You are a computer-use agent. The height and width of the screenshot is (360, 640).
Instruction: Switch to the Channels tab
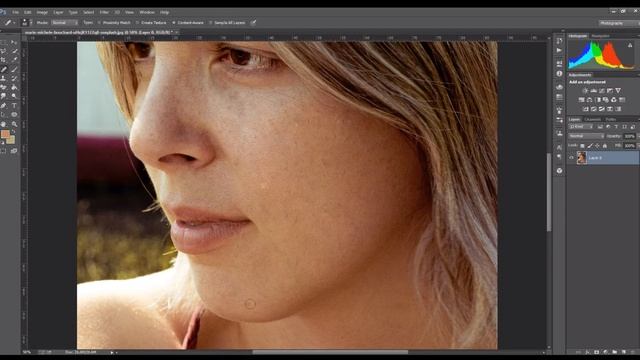[x=593, y=120]
